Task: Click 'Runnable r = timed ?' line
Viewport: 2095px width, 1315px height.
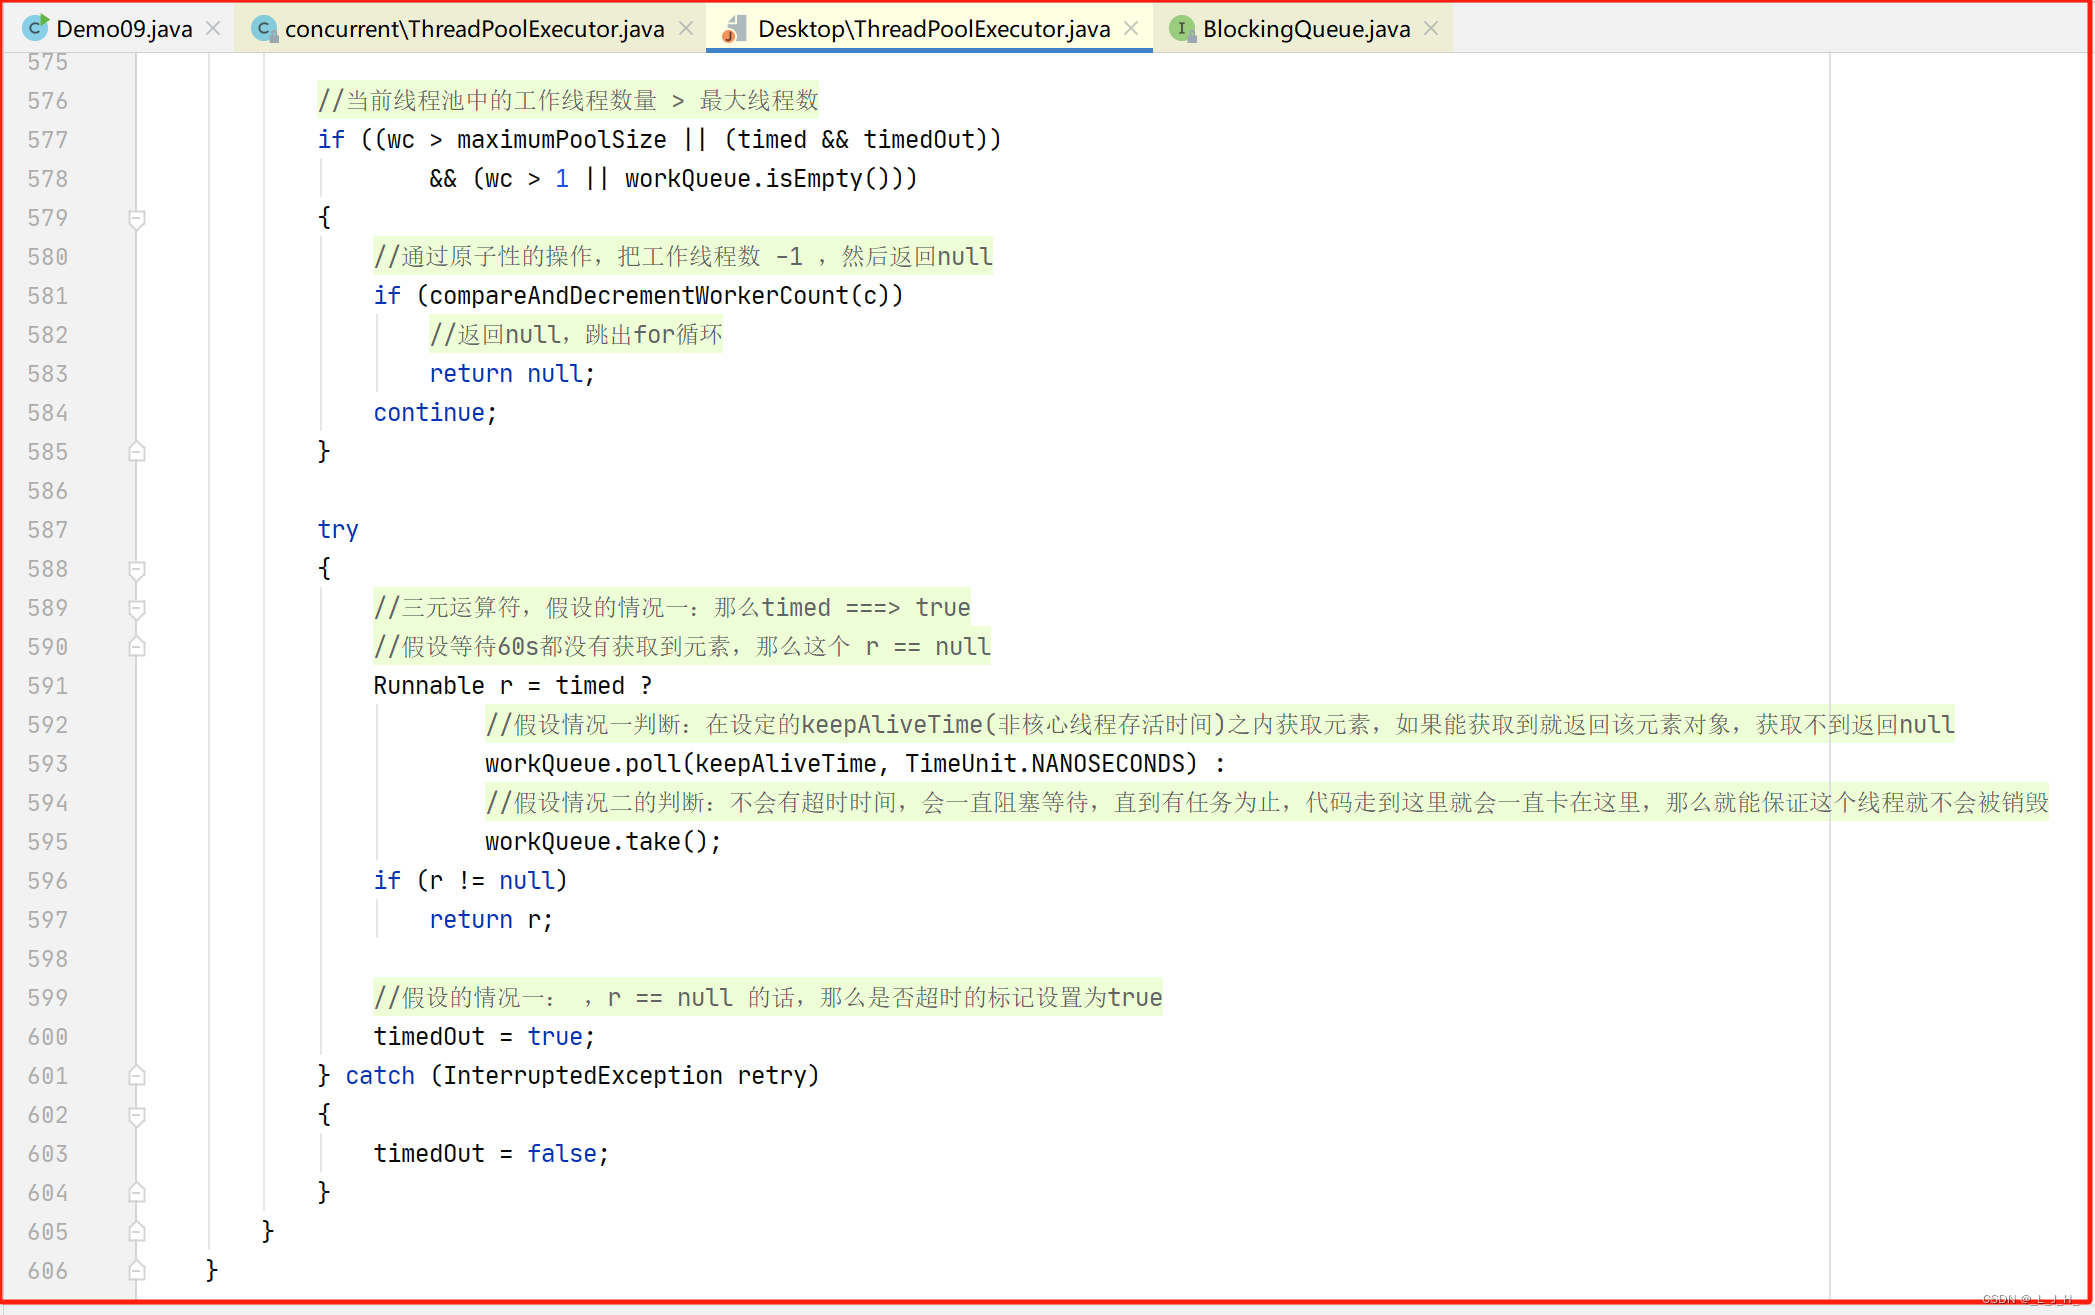Action: (513, 686)
